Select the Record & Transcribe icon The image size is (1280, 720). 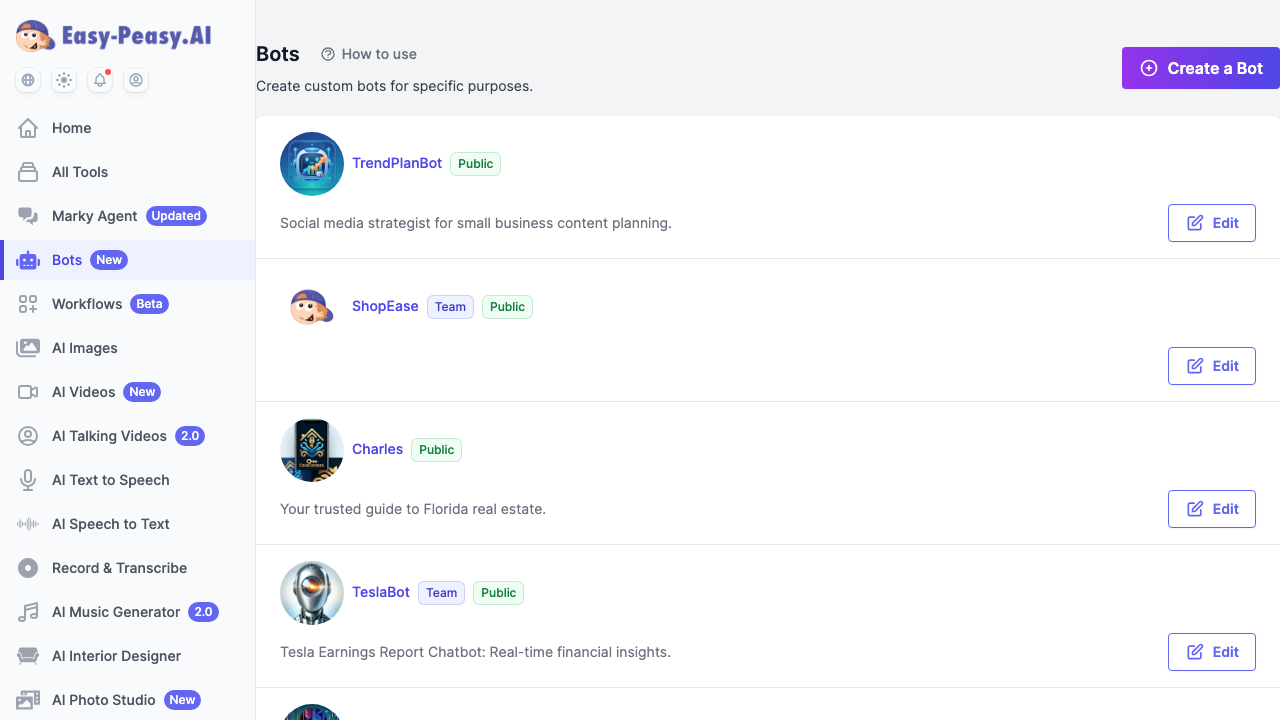[28, 568]
